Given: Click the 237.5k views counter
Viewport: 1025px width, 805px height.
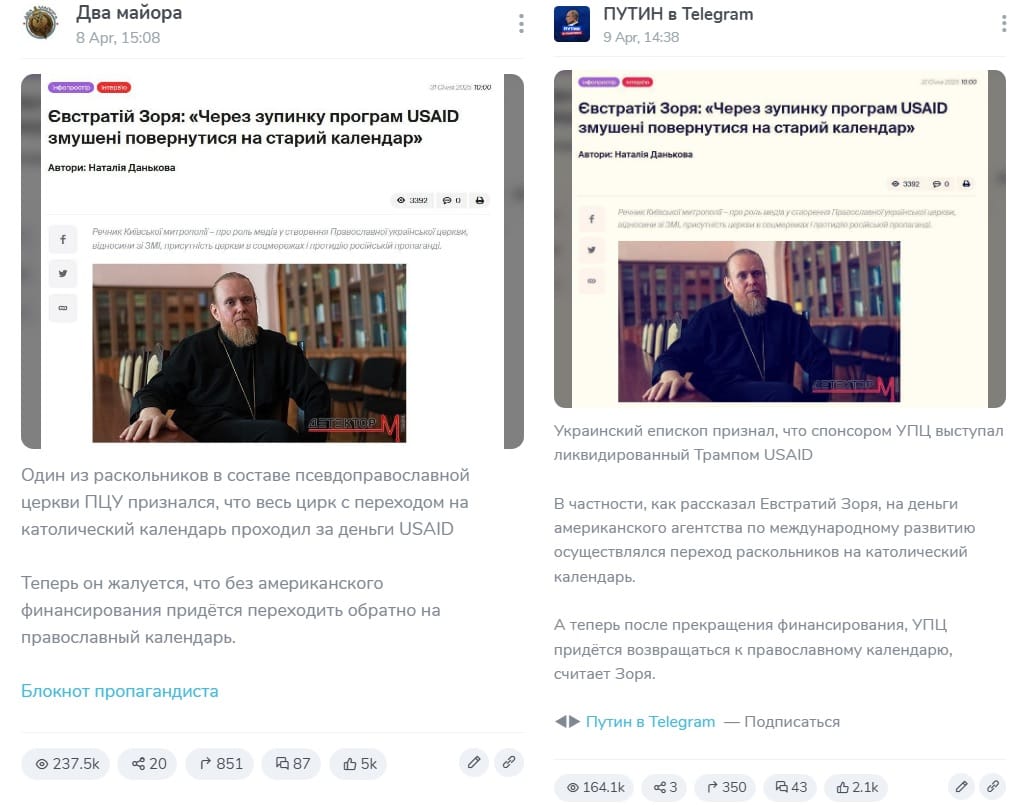Looking at the screenshot, I should (66, 764).
